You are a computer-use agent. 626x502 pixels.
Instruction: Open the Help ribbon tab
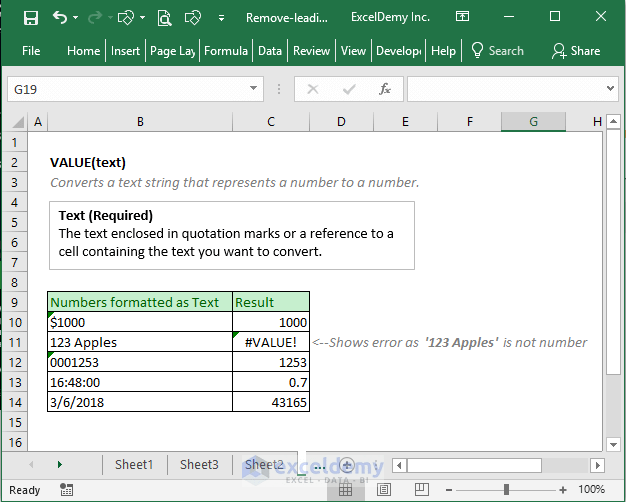tap(444, 51)
